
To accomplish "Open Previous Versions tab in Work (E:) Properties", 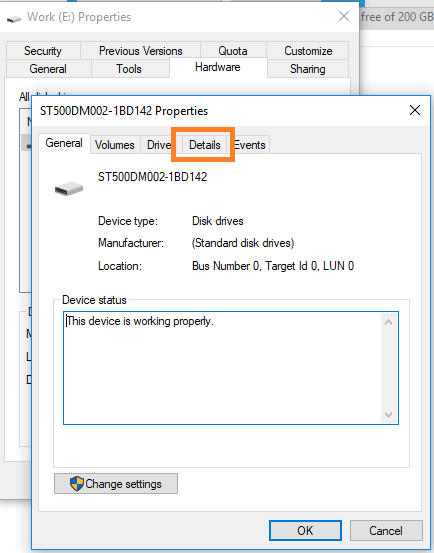I will 141,51.
